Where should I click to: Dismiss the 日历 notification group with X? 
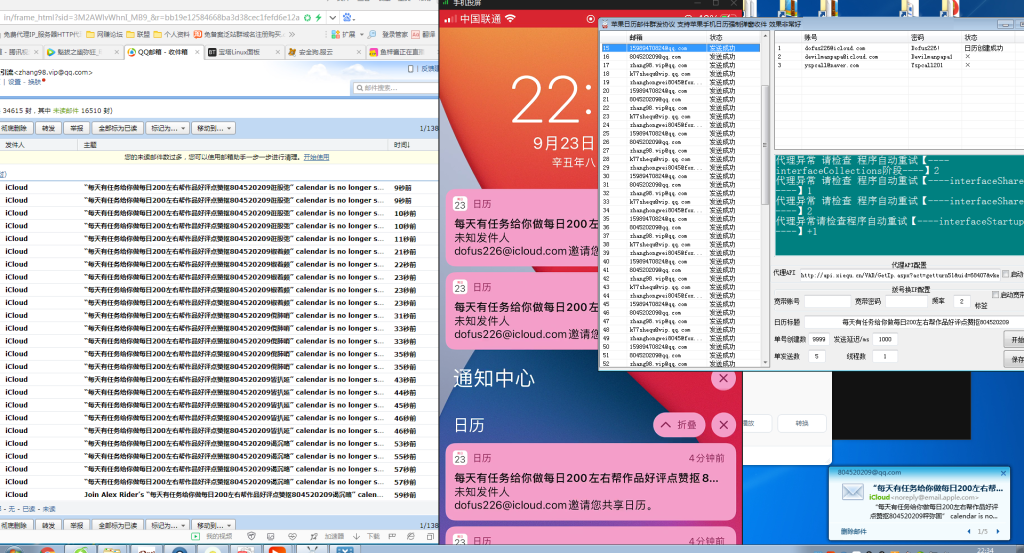click(x=722, y=424)
